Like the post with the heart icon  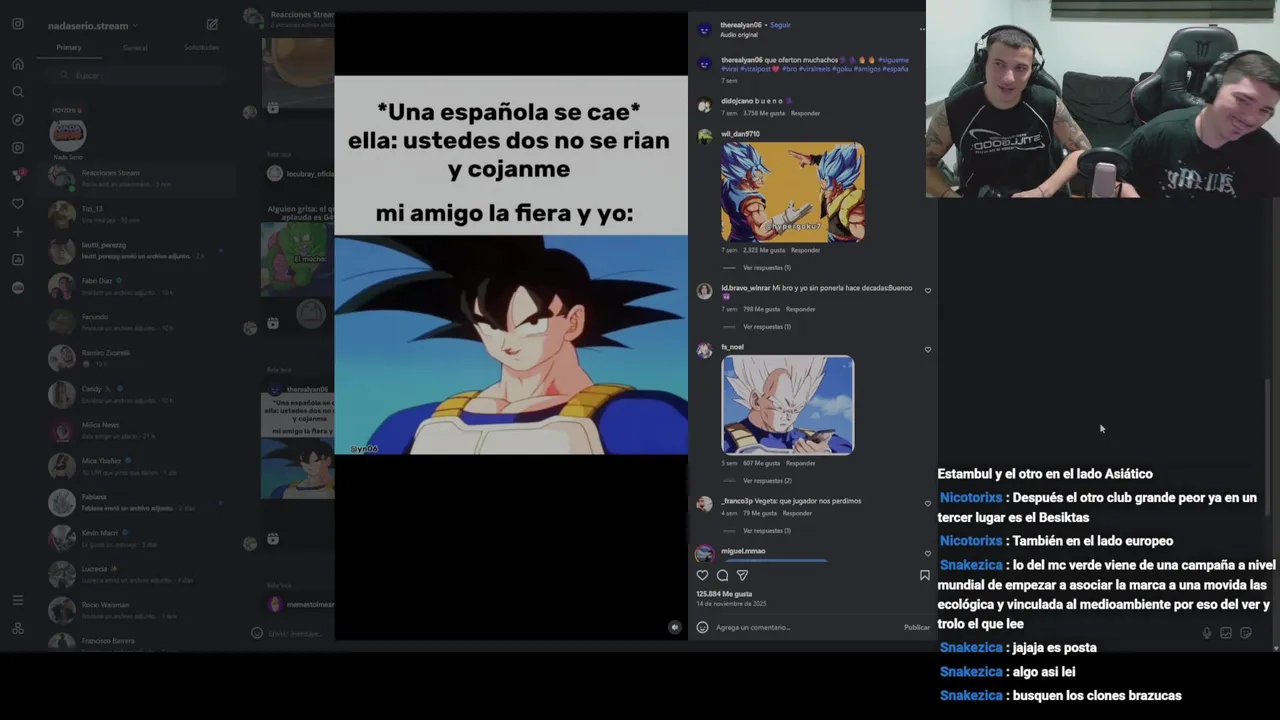pos(702,575)
